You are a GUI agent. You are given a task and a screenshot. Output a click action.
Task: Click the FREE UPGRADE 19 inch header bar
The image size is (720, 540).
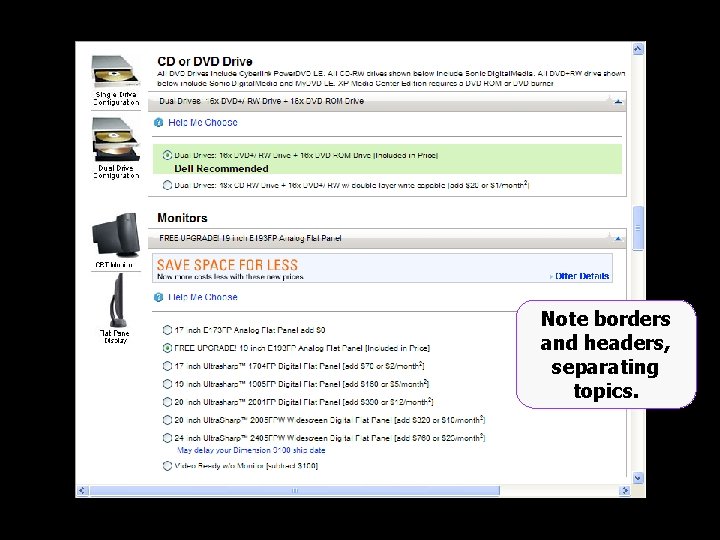tap(387, 239)
